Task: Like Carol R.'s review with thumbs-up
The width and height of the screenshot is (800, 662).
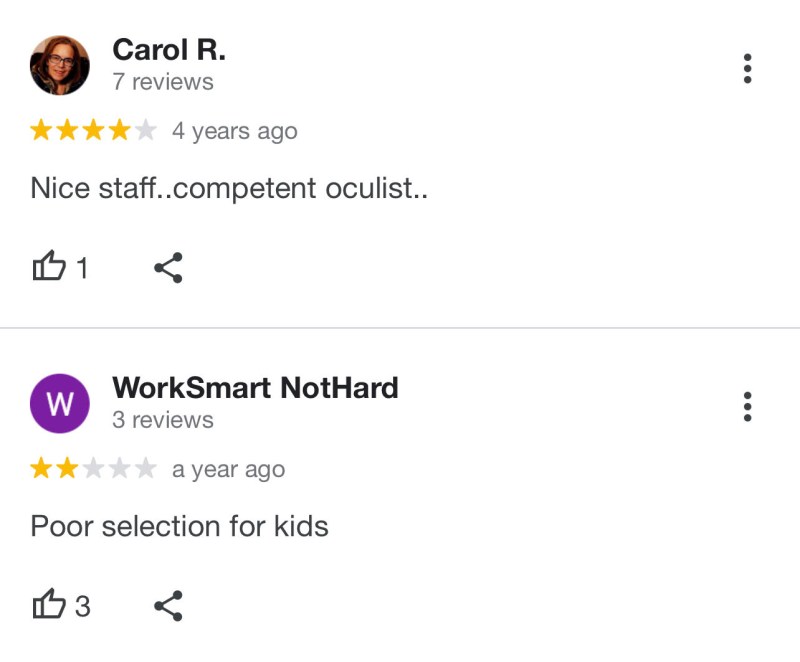Action: pyautogui.click(x=50, y=267)
